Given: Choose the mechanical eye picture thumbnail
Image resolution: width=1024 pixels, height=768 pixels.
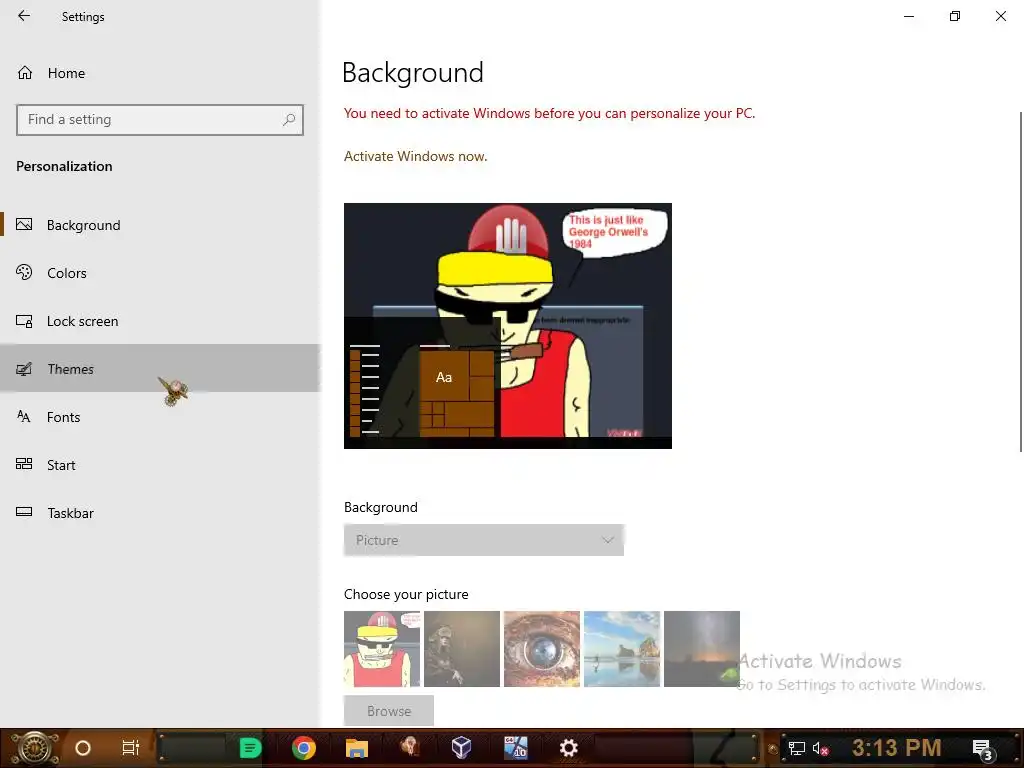Looking at the screenshot, I should [x=542, y=648].
